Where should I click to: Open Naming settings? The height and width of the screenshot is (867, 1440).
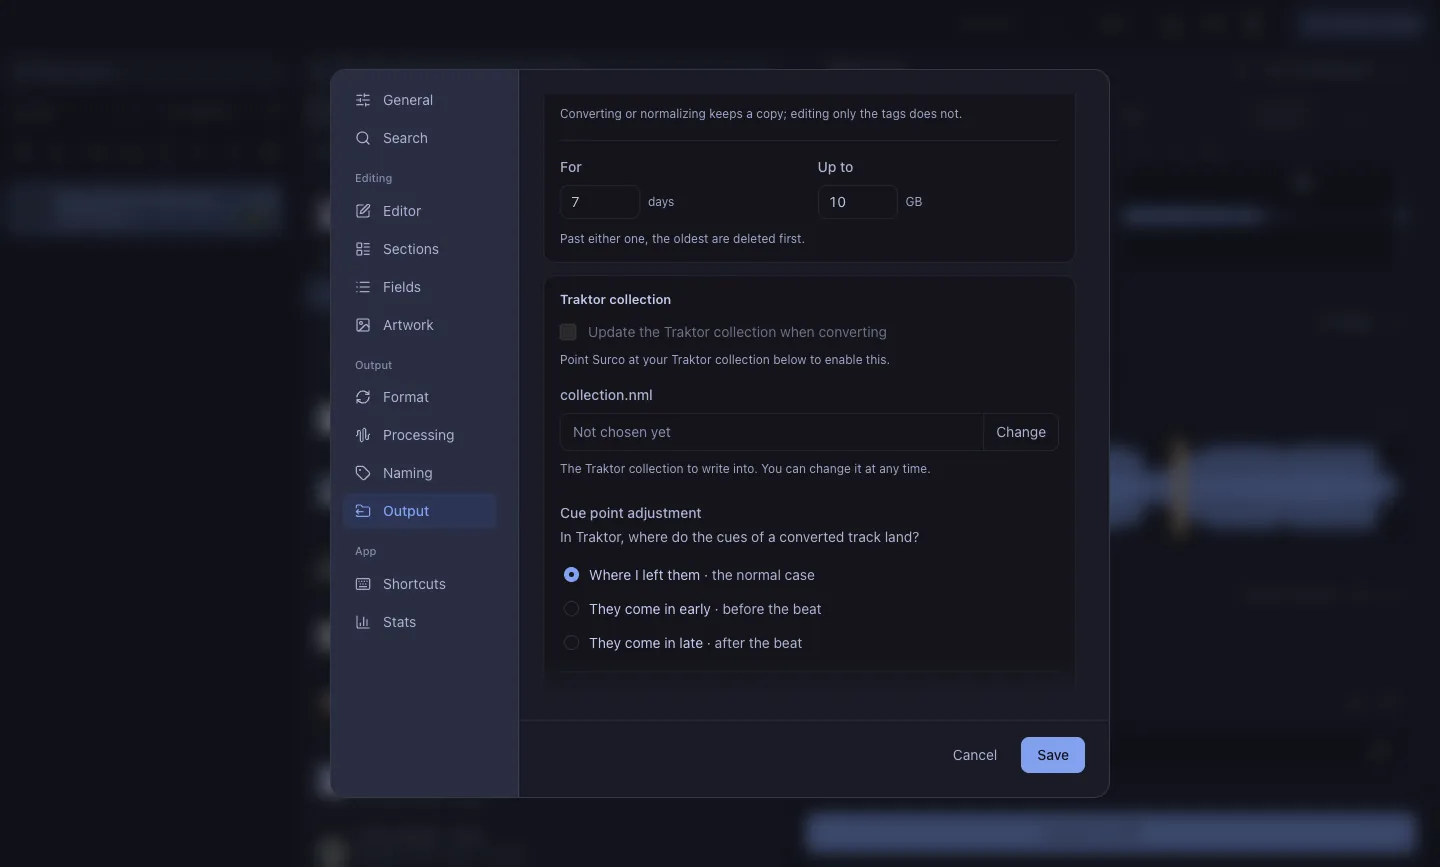(x=419, y=473)
